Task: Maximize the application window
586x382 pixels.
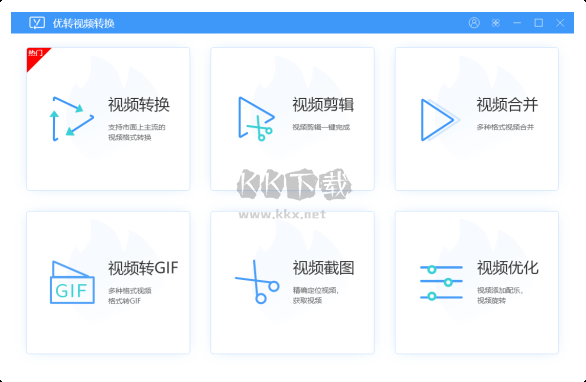Action: 539,23
